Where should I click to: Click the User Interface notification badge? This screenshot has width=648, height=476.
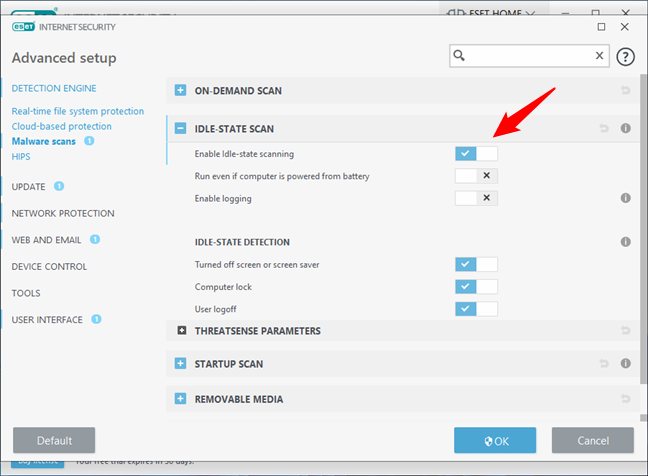tap(96, 319)
